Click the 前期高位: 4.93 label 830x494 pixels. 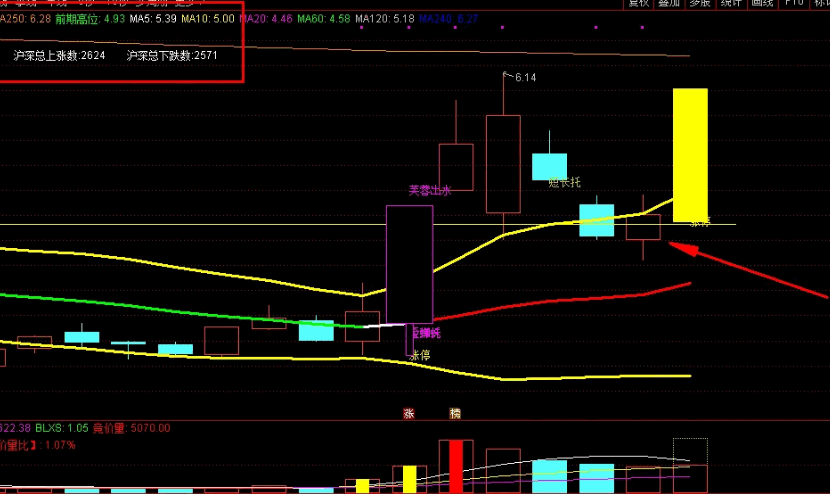[90, 19]
